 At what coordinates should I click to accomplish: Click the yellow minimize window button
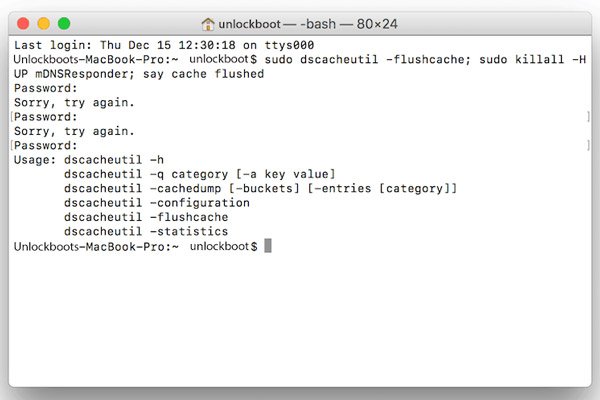coord(44,24)
